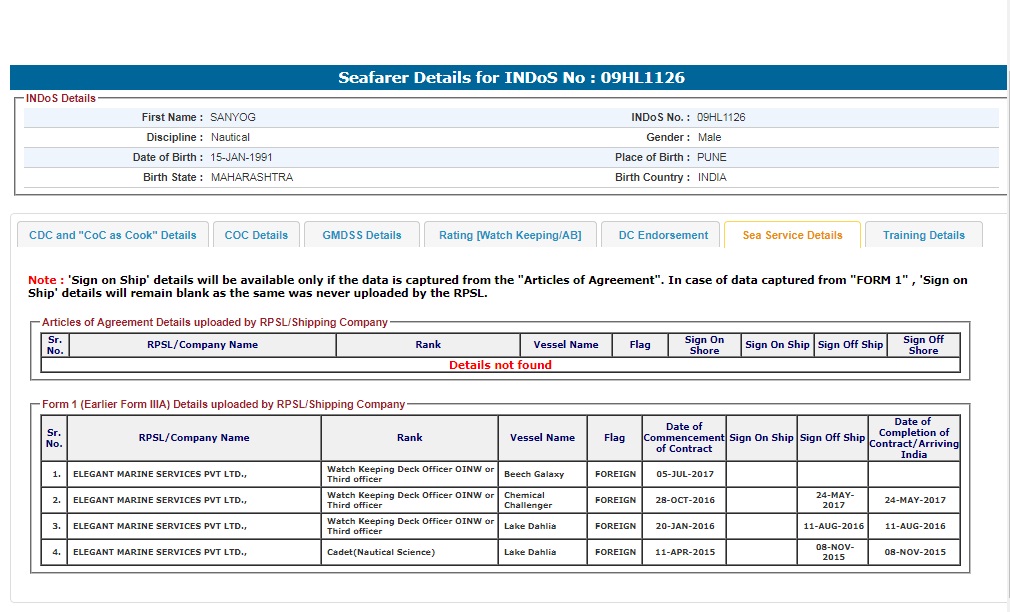Select the Chemical Challenger vessel cell
The image size is (1010, 612).
[528, 500]
